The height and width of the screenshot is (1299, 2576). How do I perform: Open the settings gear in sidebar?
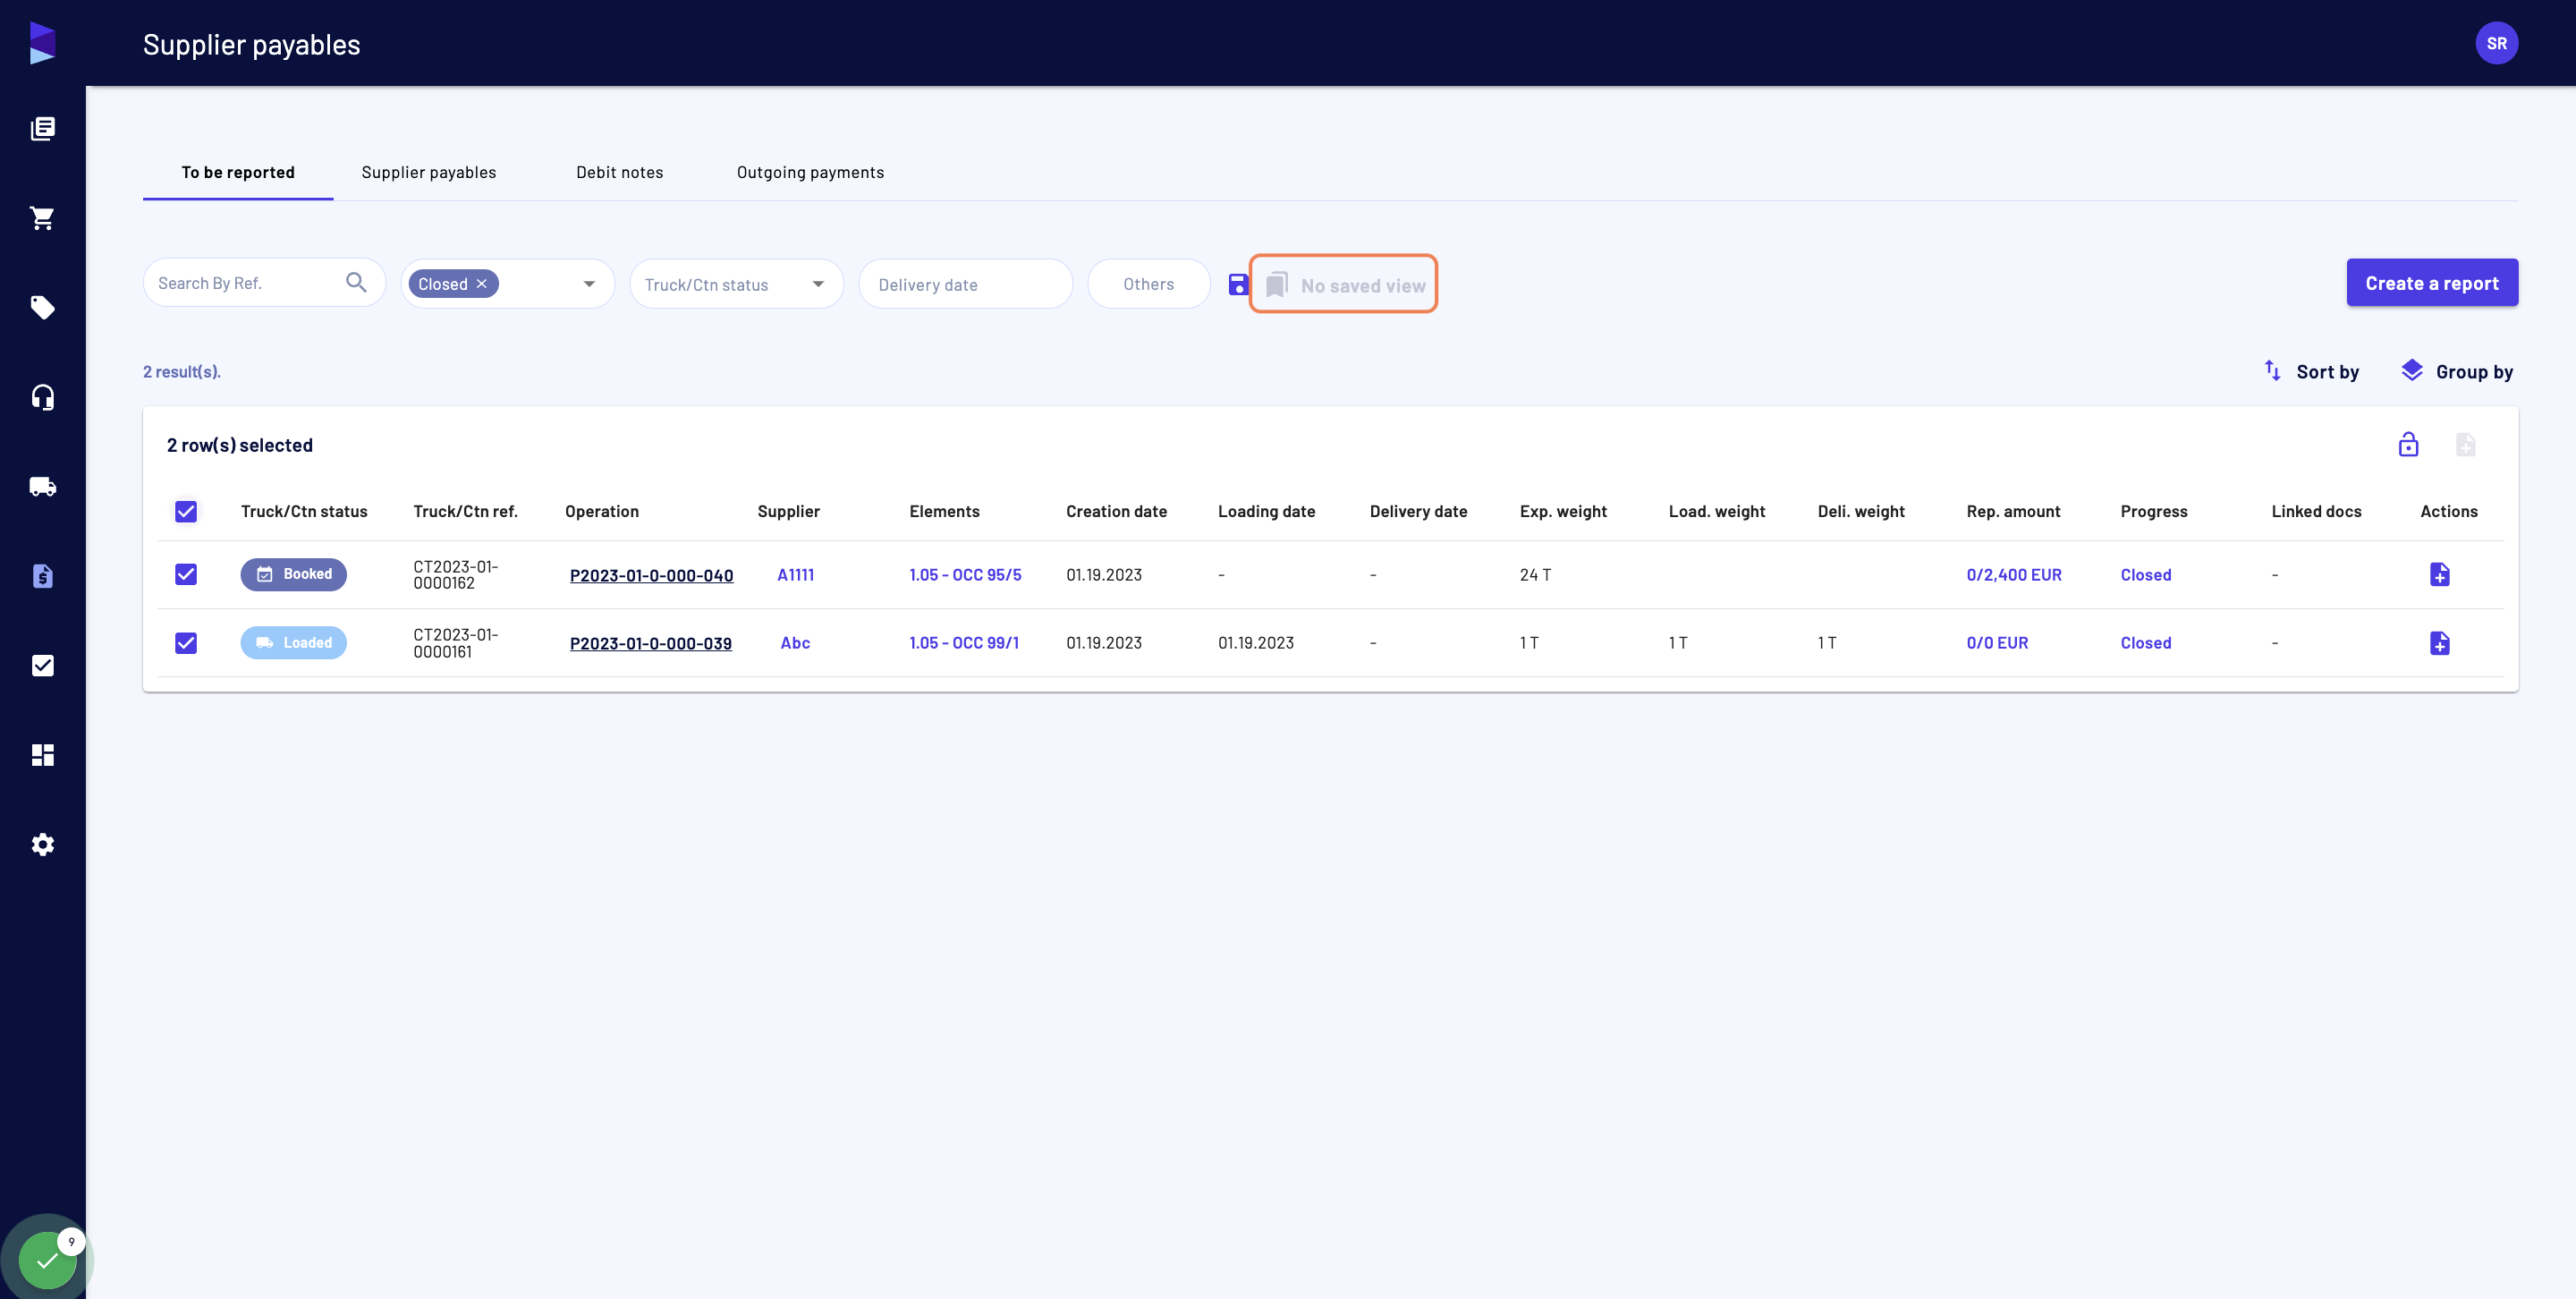(x=42, y=844)
